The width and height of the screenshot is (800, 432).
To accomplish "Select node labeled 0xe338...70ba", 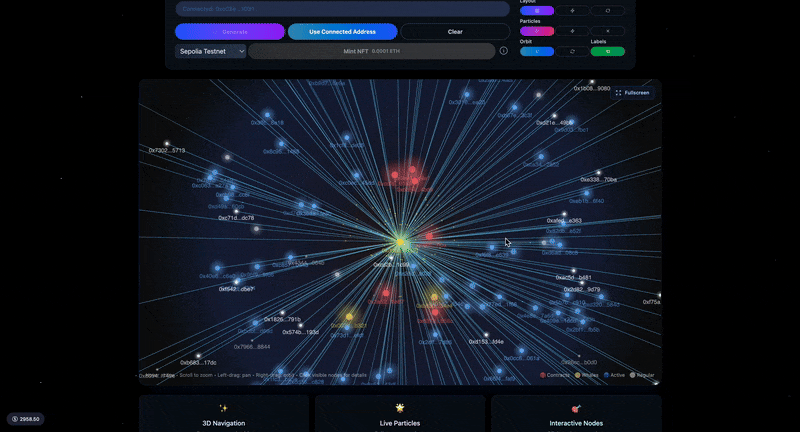I will click(598, 173).
